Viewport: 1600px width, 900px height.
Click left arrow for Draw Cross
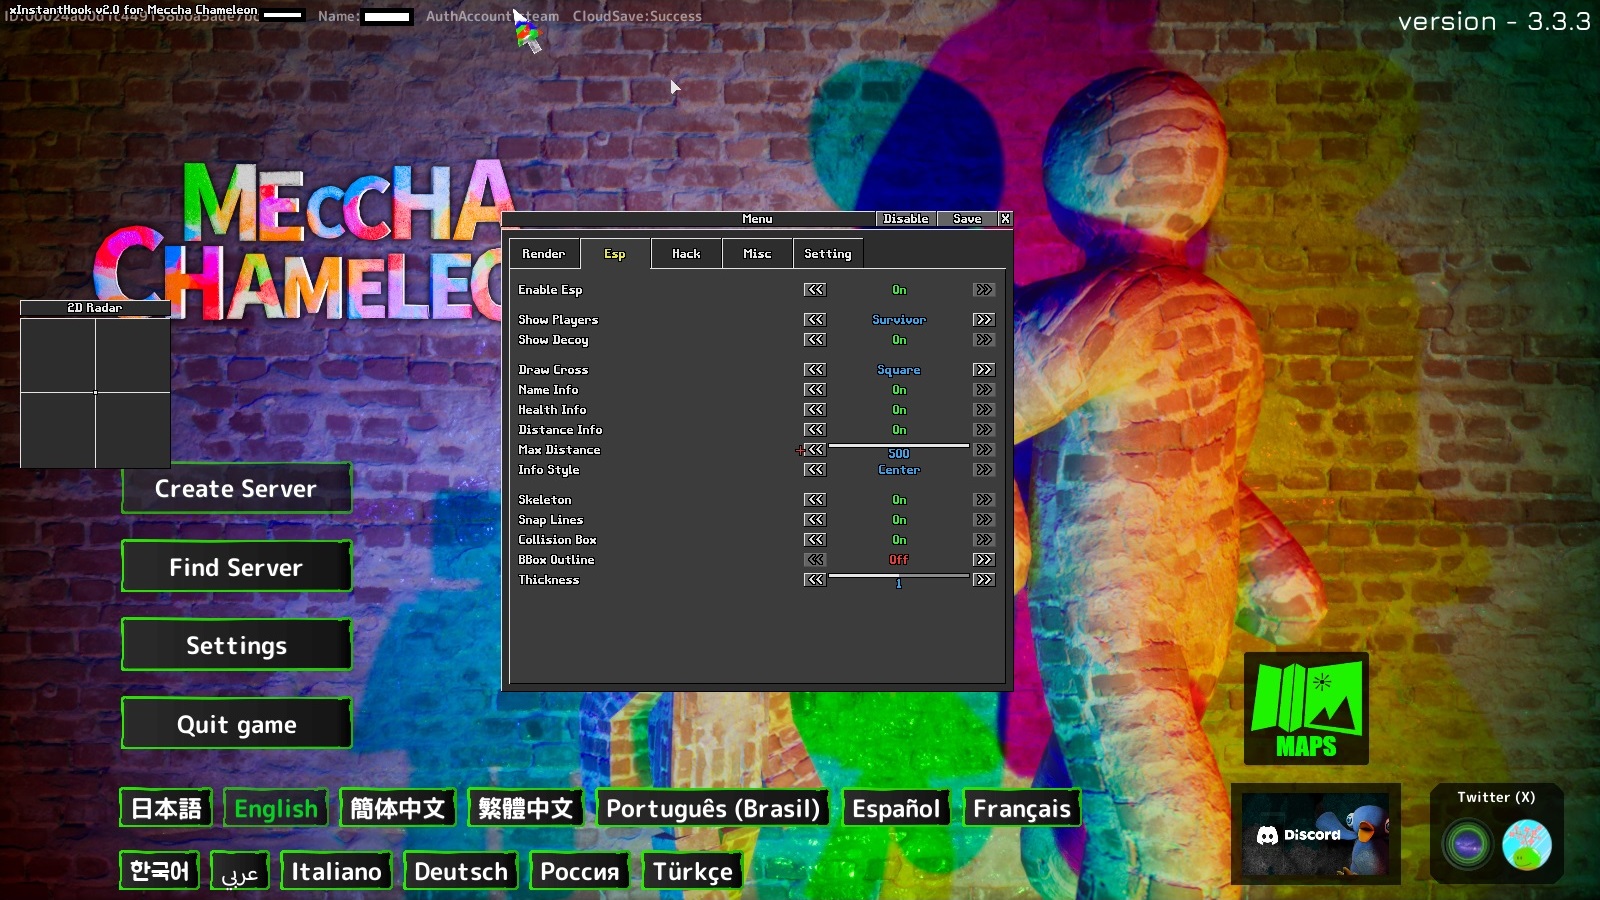pos(815,370)
